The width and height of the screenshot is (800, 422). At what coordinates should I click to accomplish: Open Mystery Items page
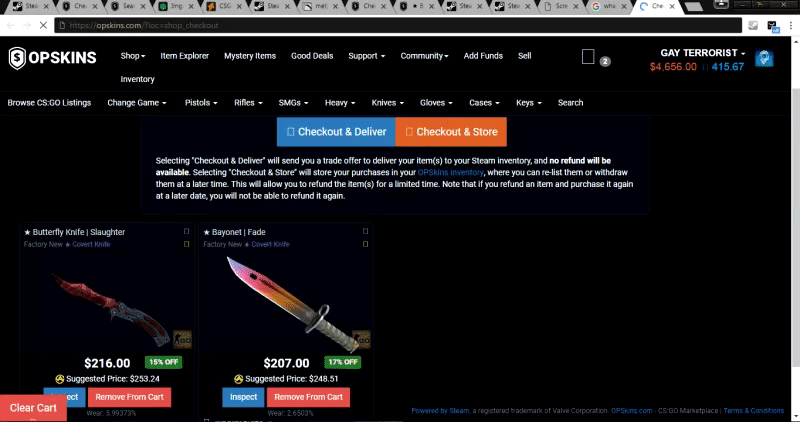pyautogui.click(x=250, y=56)
